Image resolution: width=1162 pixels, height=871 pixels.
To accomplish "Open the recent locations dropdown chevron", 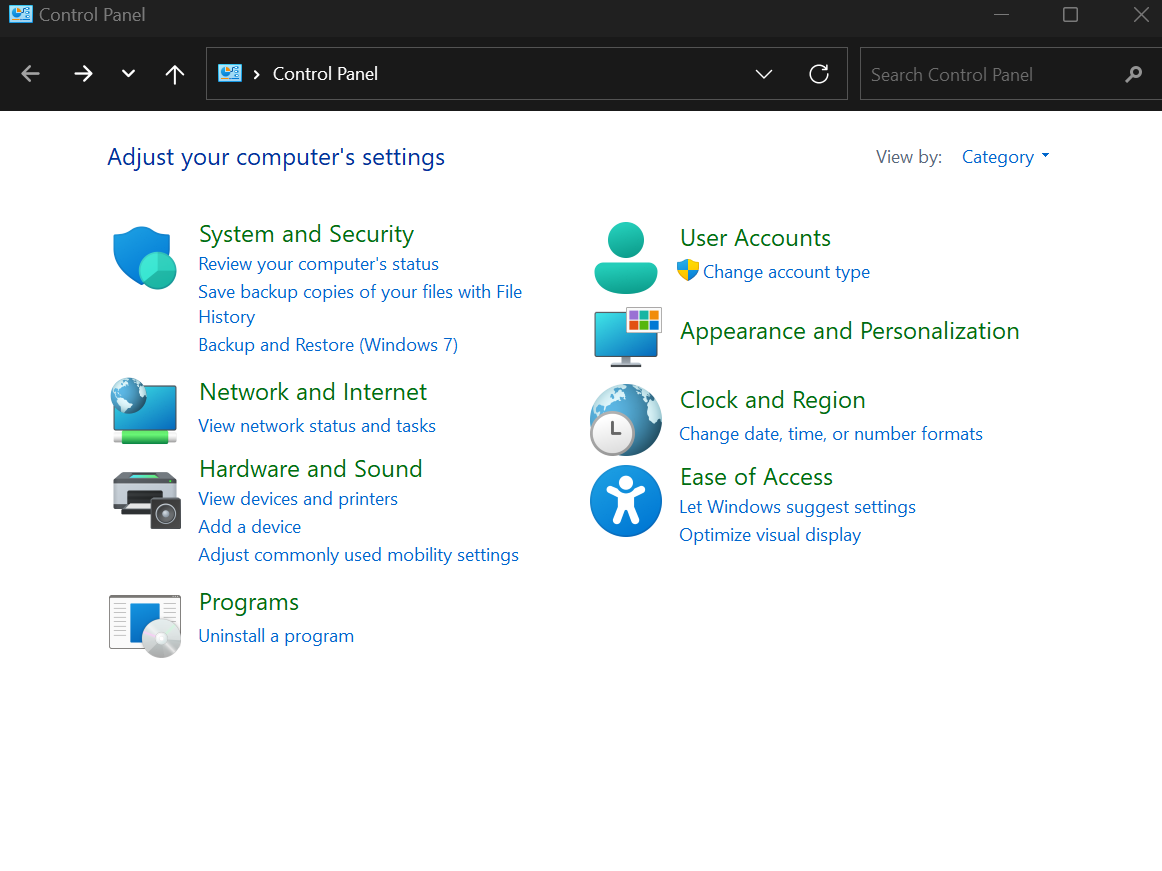I will click(x=128, y=74).
